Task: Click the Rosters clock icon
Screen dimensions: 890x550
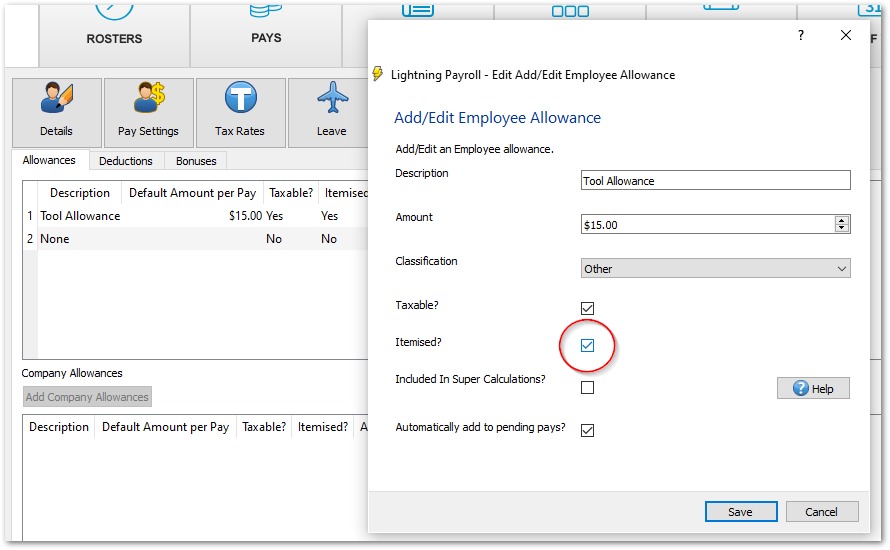Action: click(x=114, y=11)
